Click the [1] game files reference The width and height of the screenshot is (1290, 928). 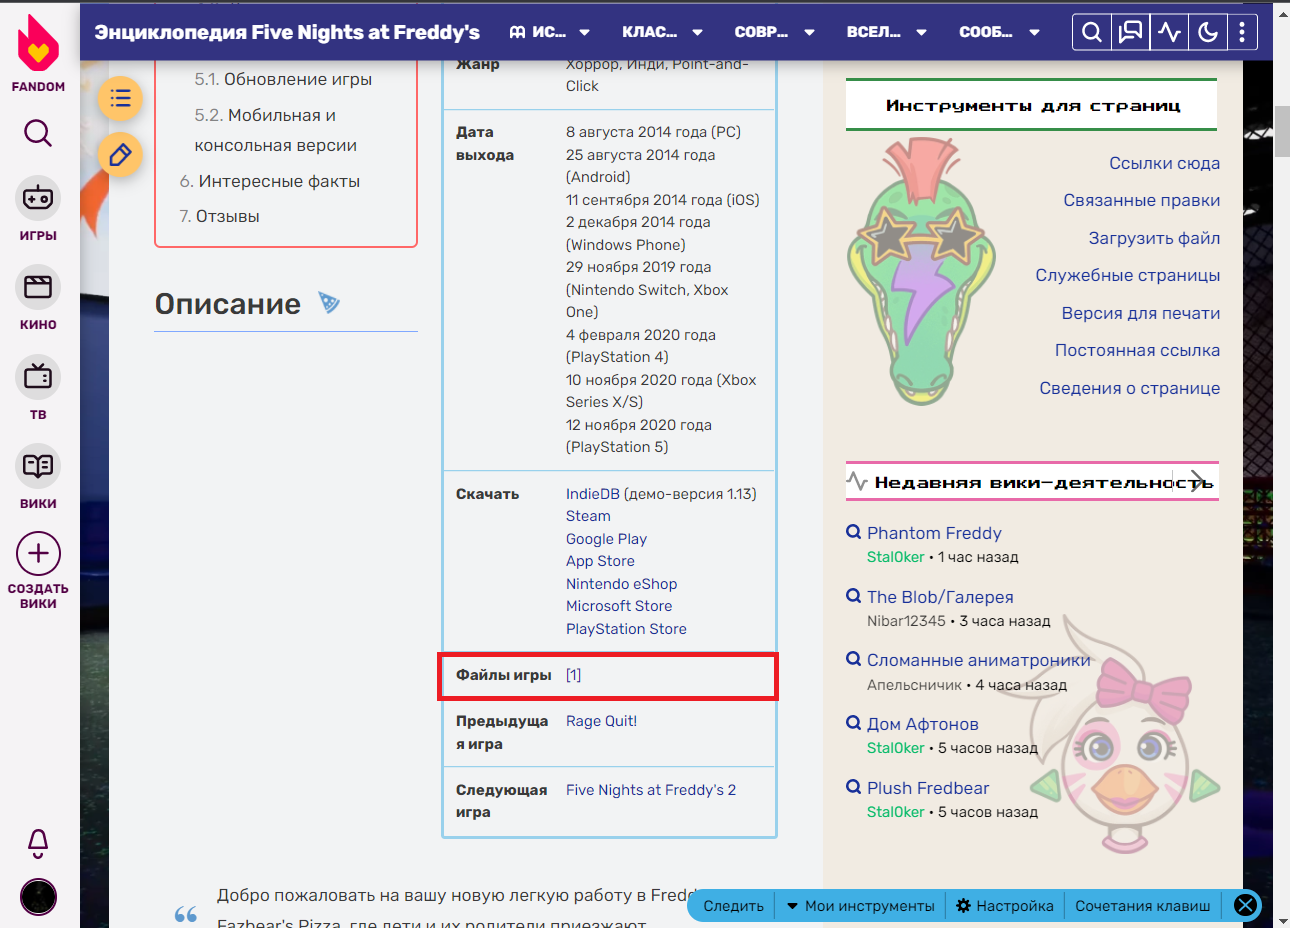(x=573, y=675)
